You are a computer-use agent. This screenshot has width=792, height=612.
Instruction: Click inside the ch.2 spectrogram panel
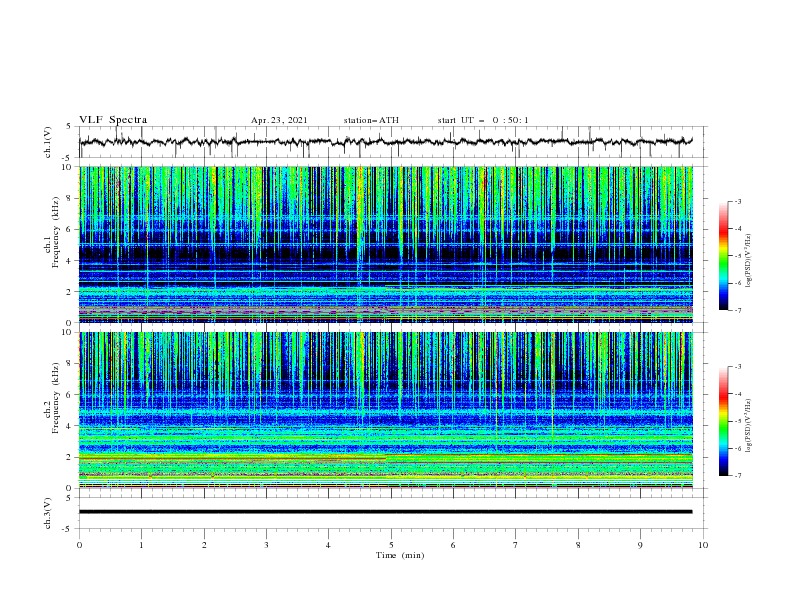386,410
